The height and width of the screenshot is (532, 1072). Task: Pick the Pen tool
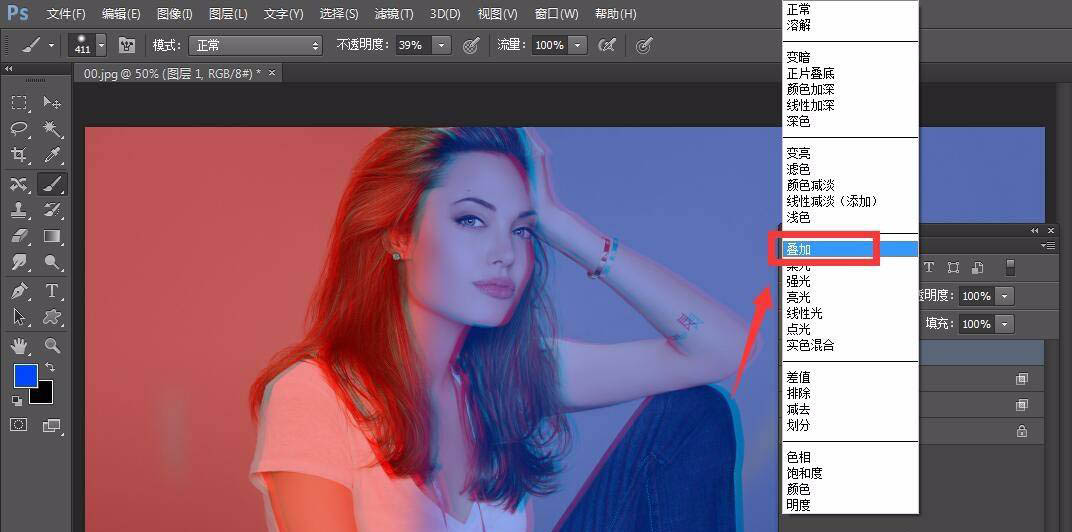click(19, 291)
